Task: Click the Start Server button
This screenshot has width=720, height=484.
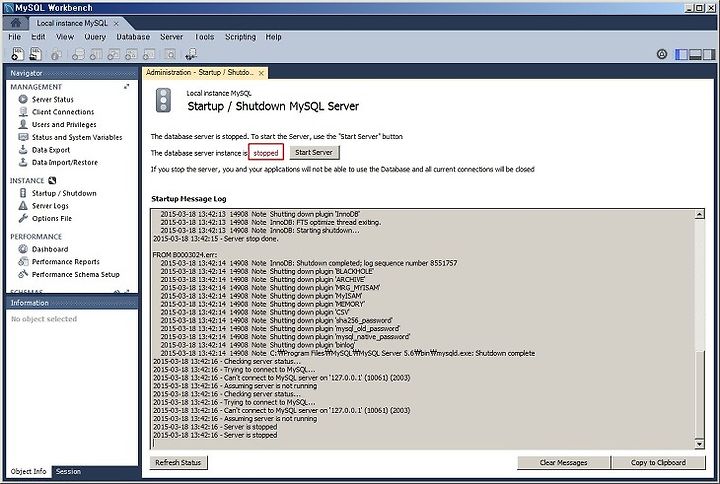Action: click(x=314, y=152)
